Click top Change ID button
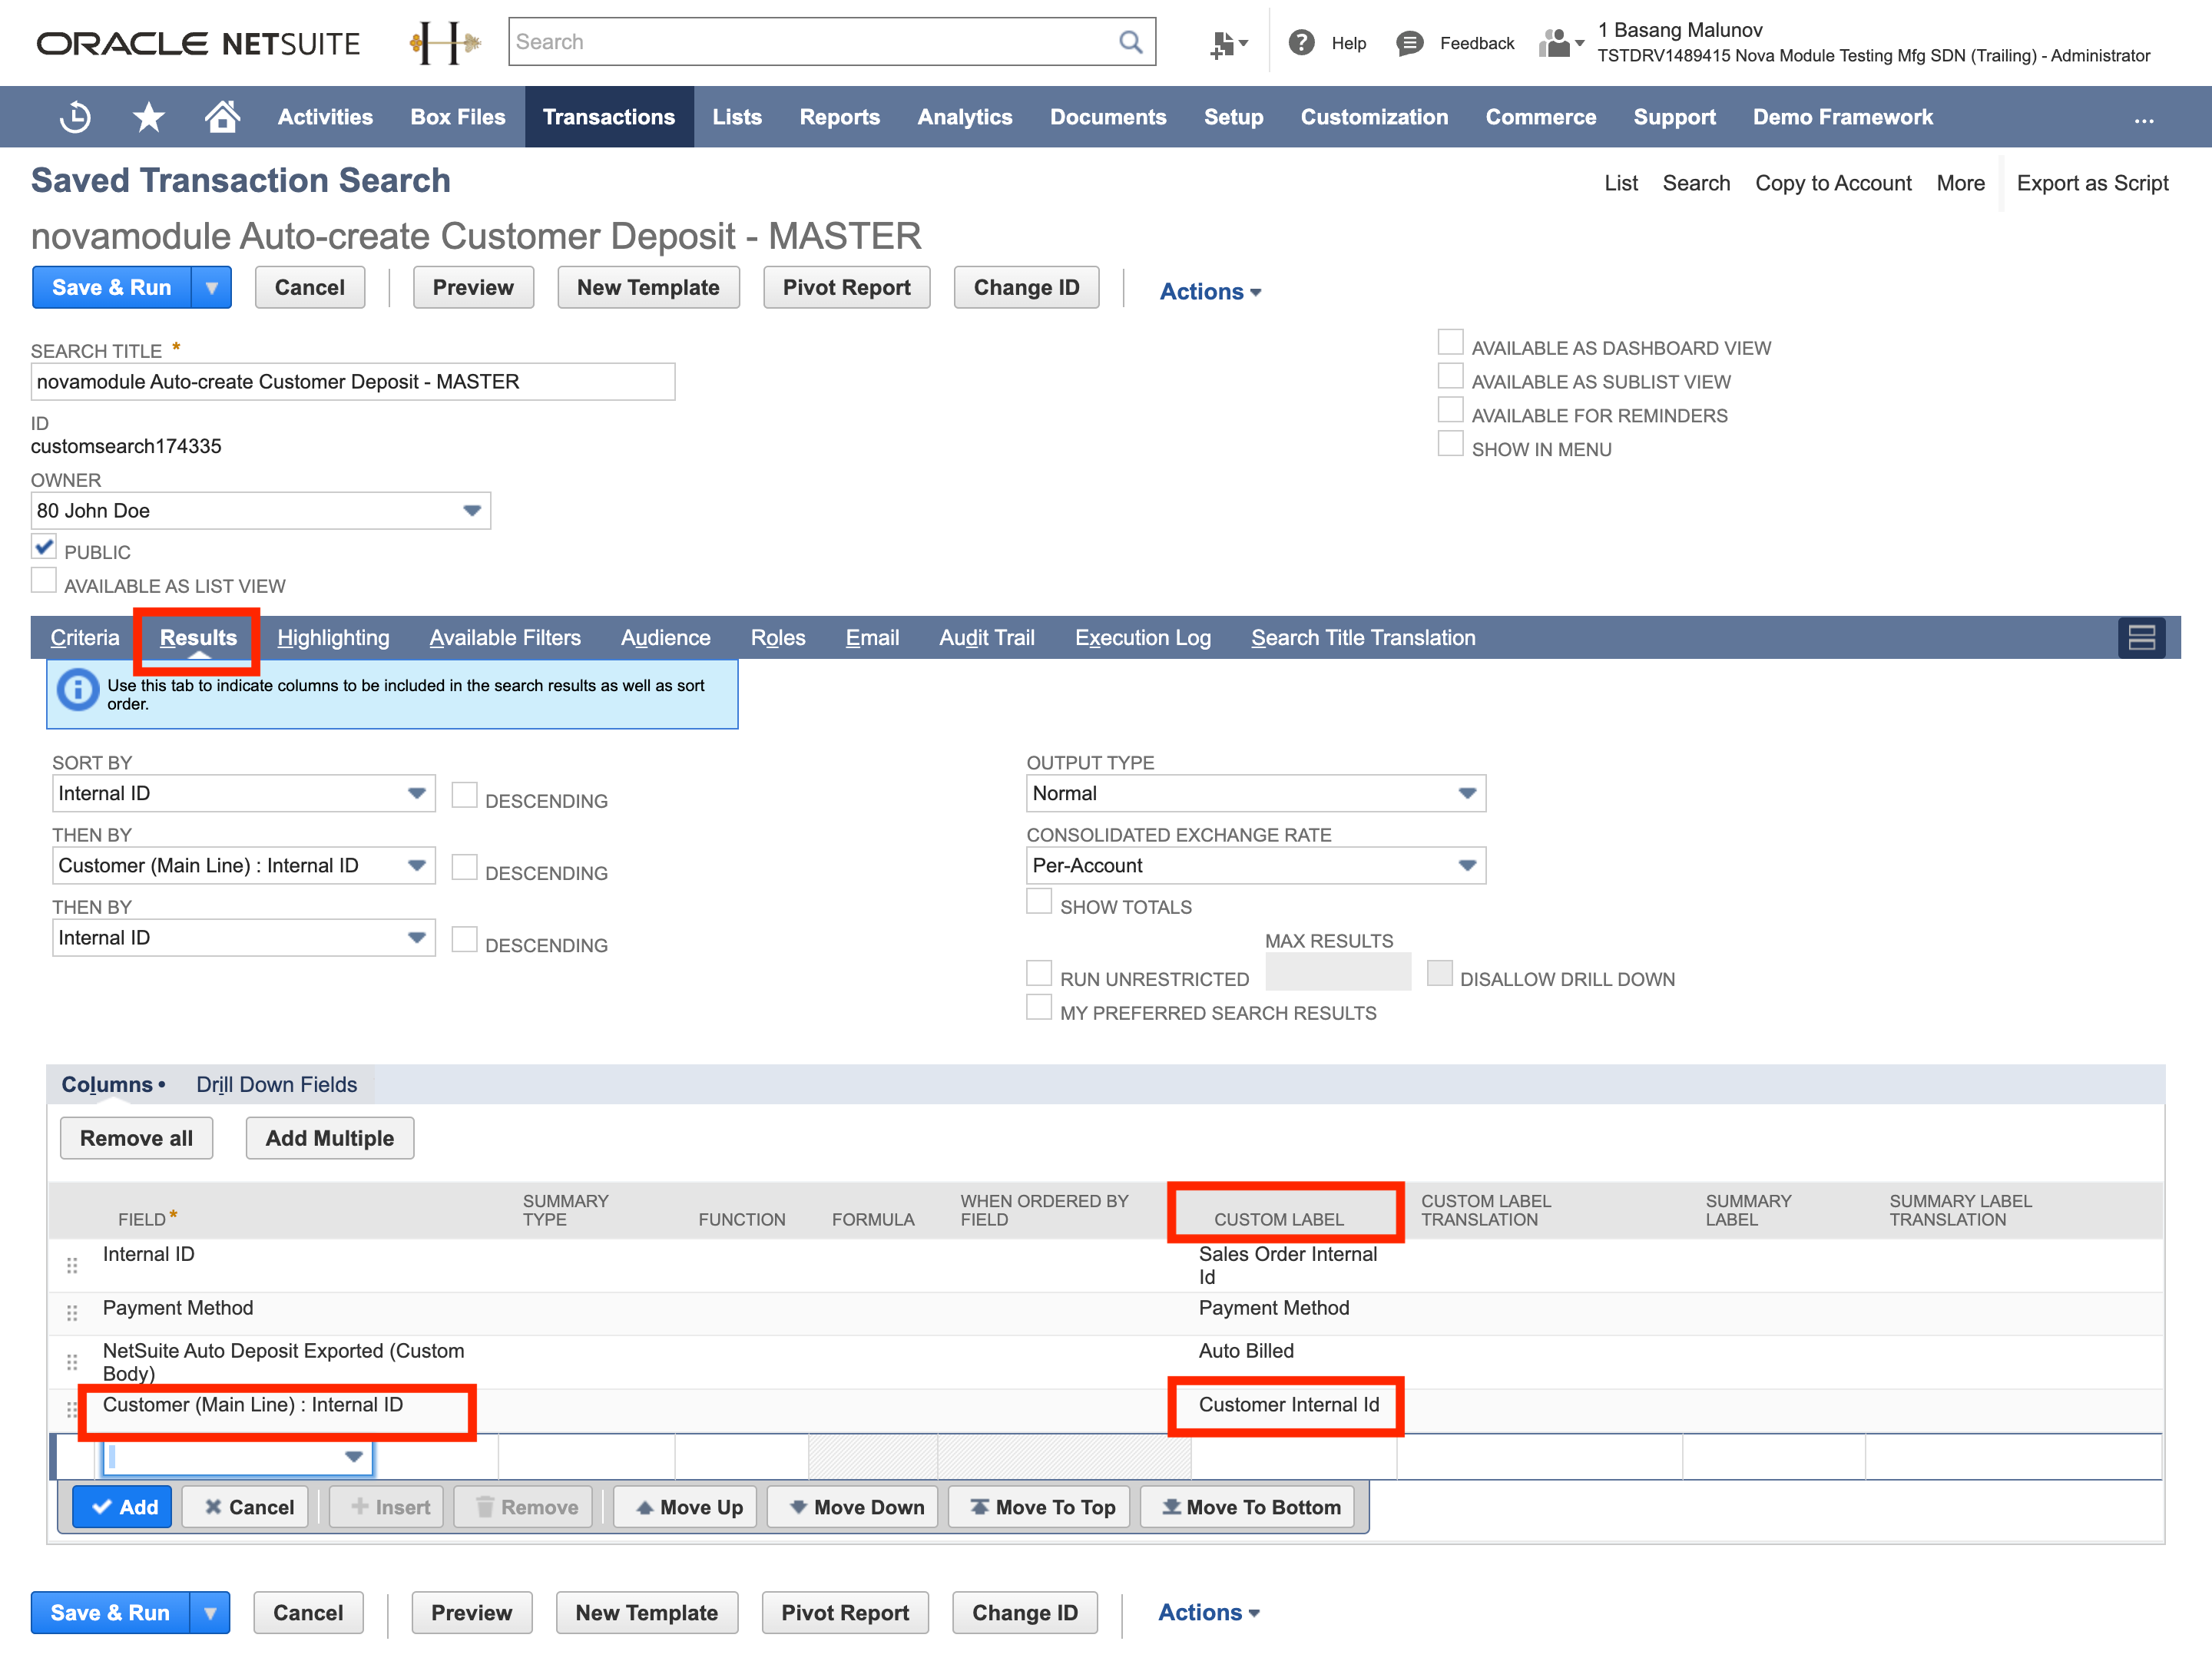The height and width of the screenshot is (1671, 2212). (1026, 288)
